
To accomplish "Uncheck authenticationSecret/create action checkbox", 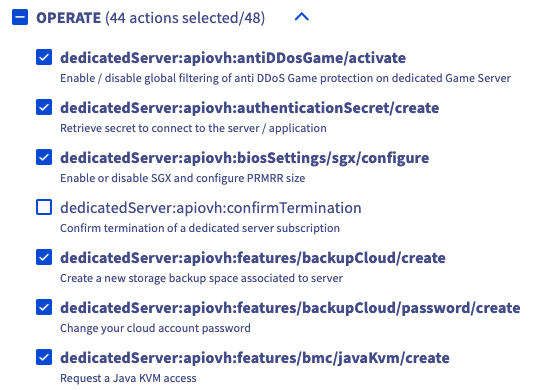I will (44, 107).
